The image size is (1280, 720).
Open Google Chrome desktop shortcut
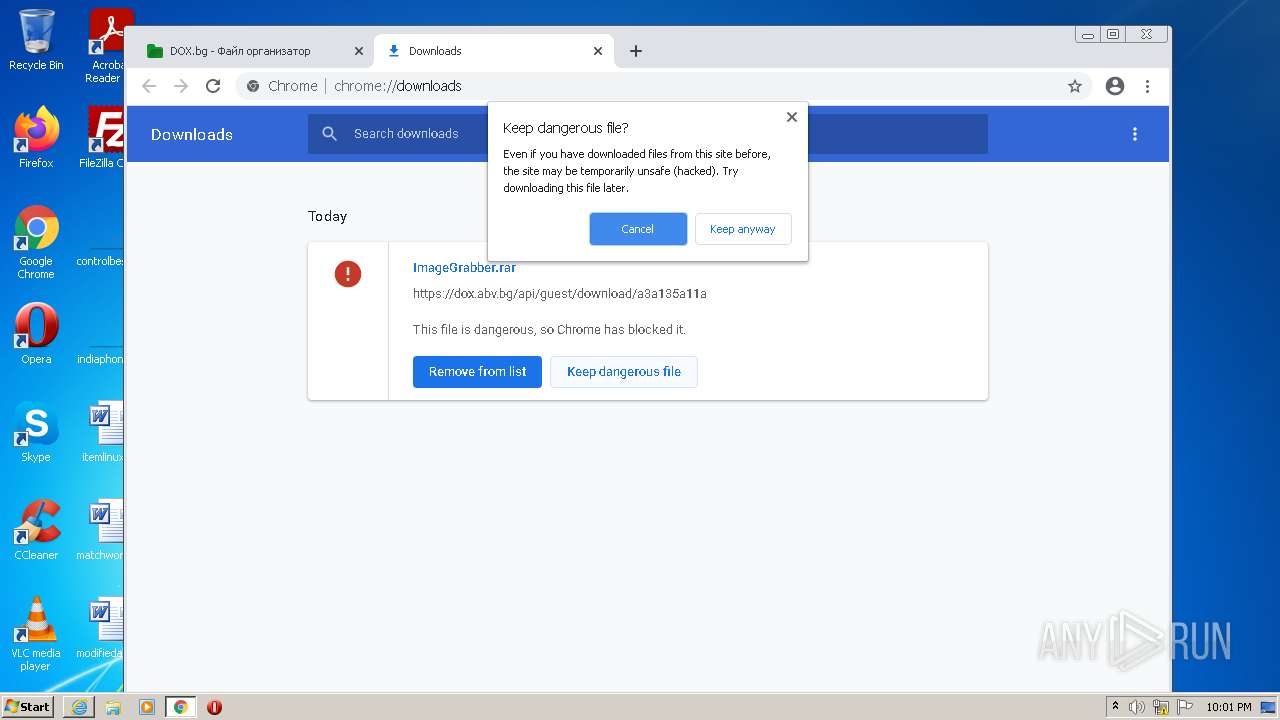36,243
